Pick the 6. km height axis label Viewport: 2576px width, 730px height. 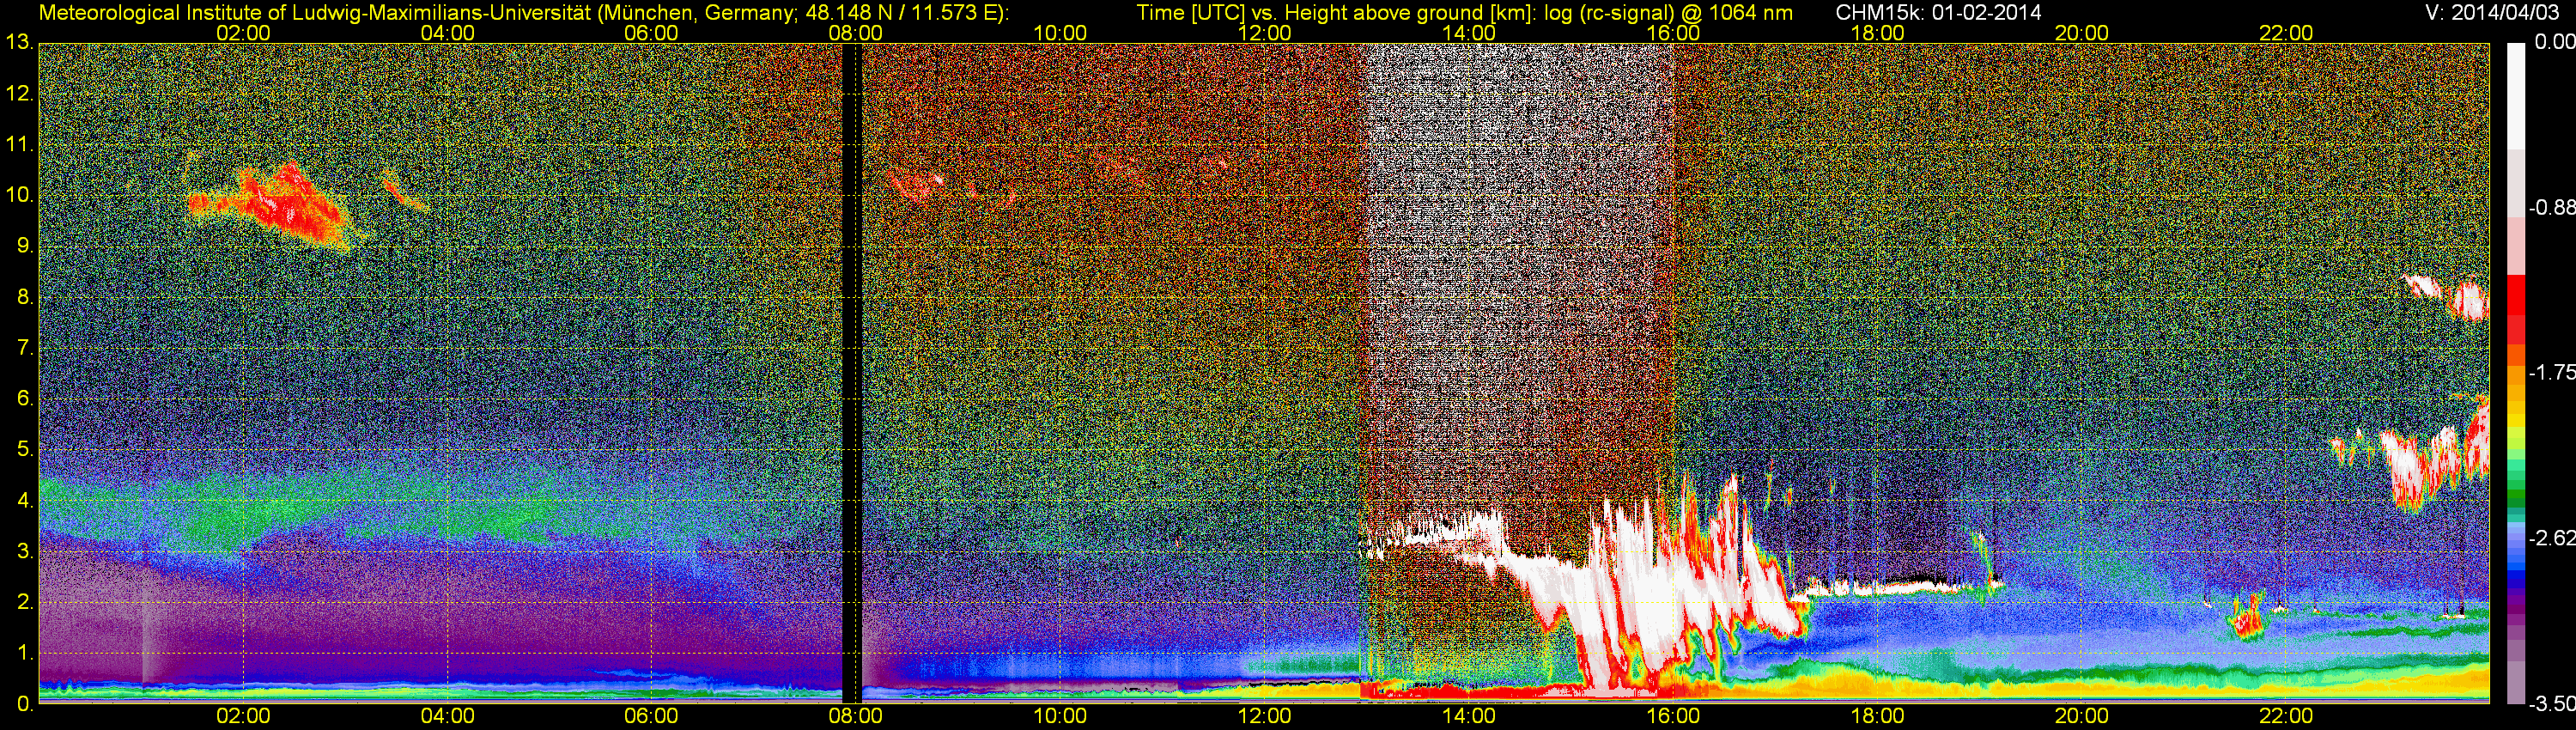[25, 399]
